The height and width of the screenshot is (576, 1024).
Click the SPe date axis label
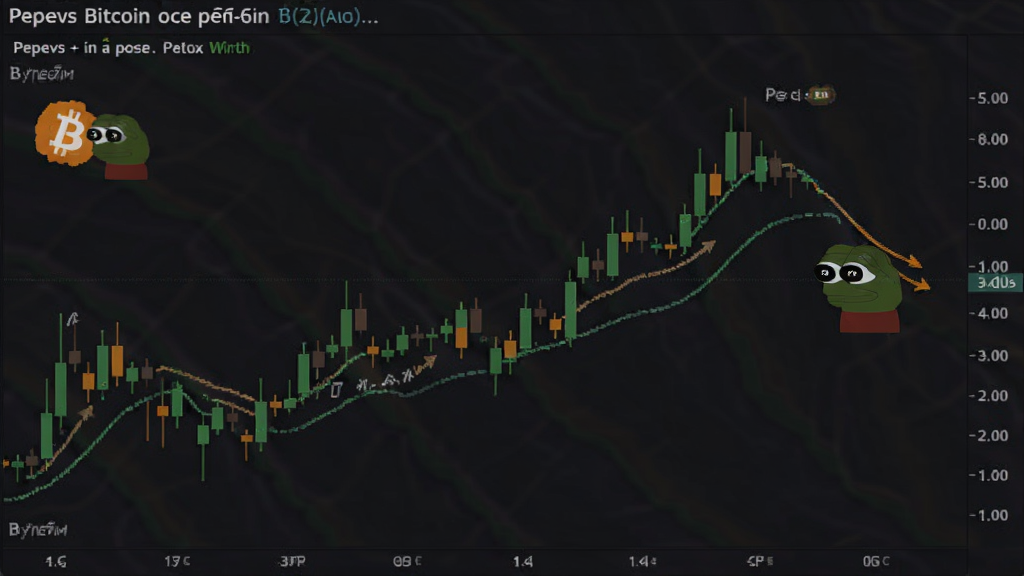click(760, 561)
